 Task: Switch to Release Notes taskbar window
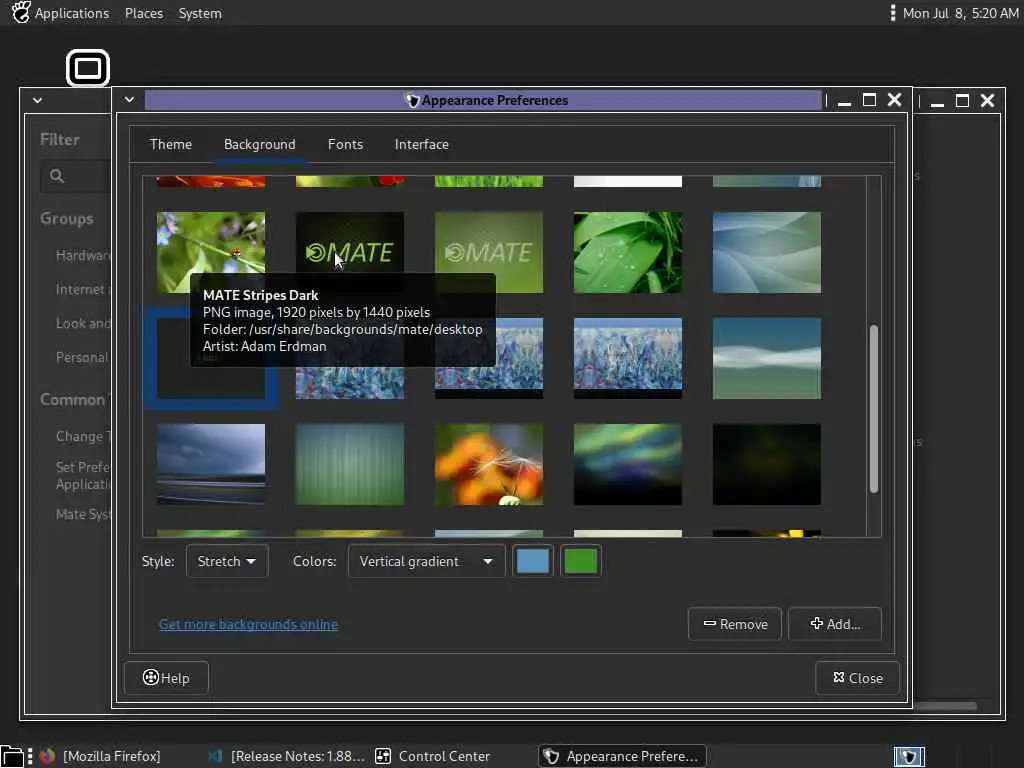point(286,756)
